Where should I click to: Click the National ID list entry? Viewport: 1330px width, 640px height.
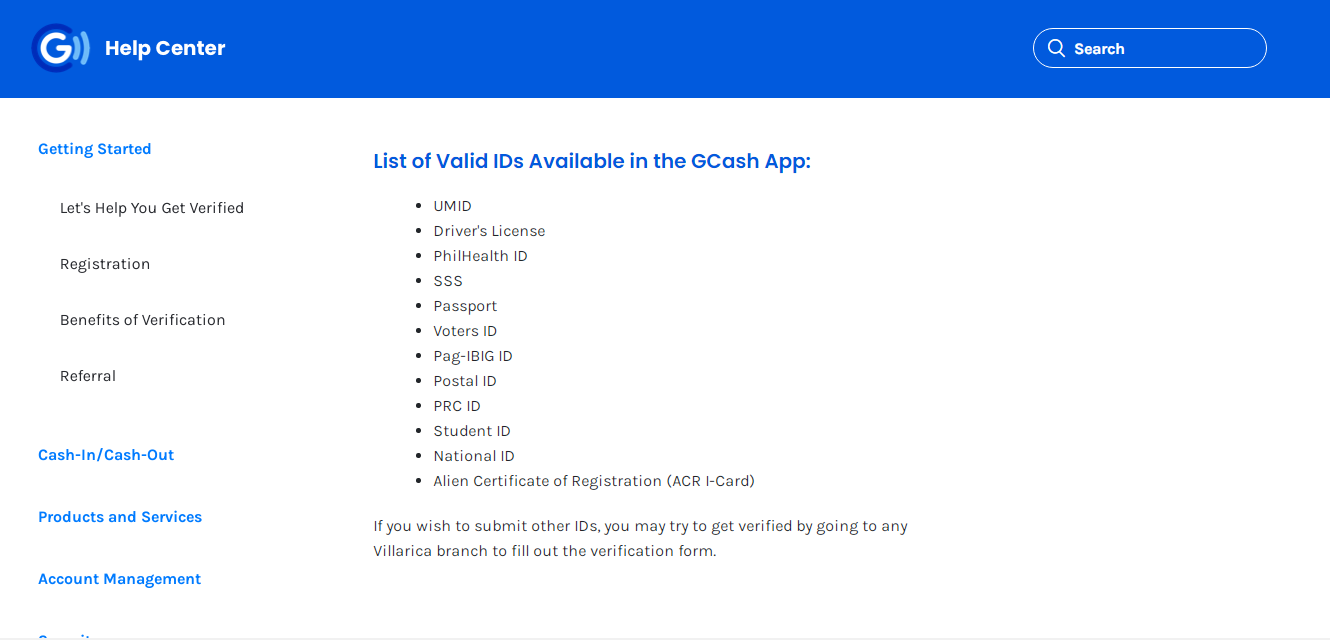[474, 456]
